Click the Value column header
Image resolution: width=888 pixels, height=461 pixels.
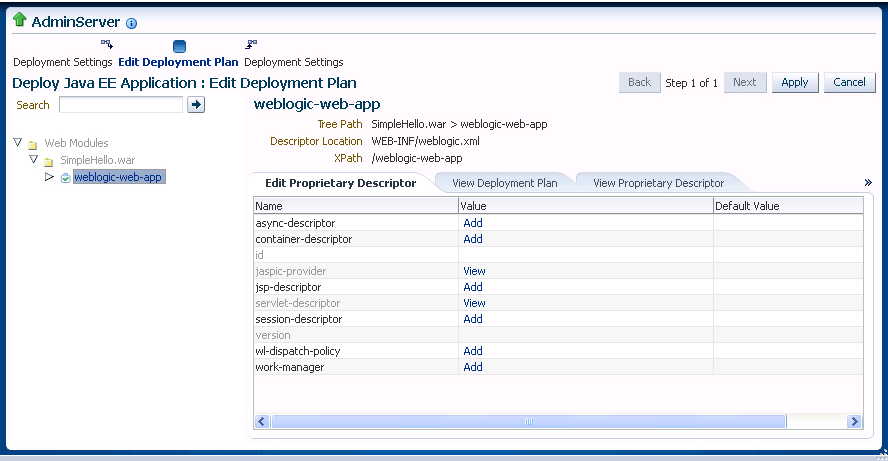click(x=586, y=206)
